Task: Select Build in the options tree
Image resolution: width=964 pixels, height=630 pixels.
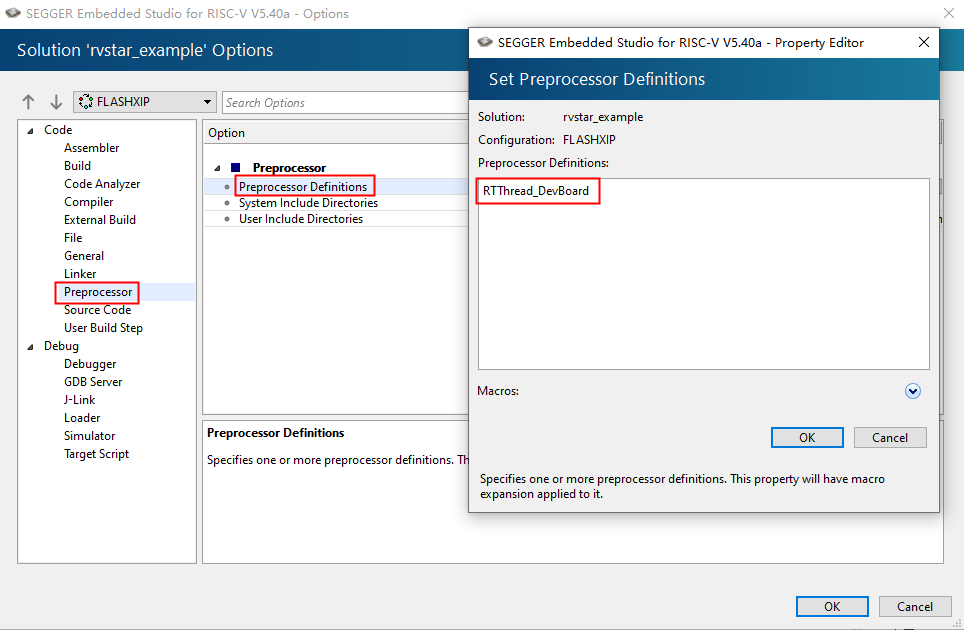Action: click(77, 166)
